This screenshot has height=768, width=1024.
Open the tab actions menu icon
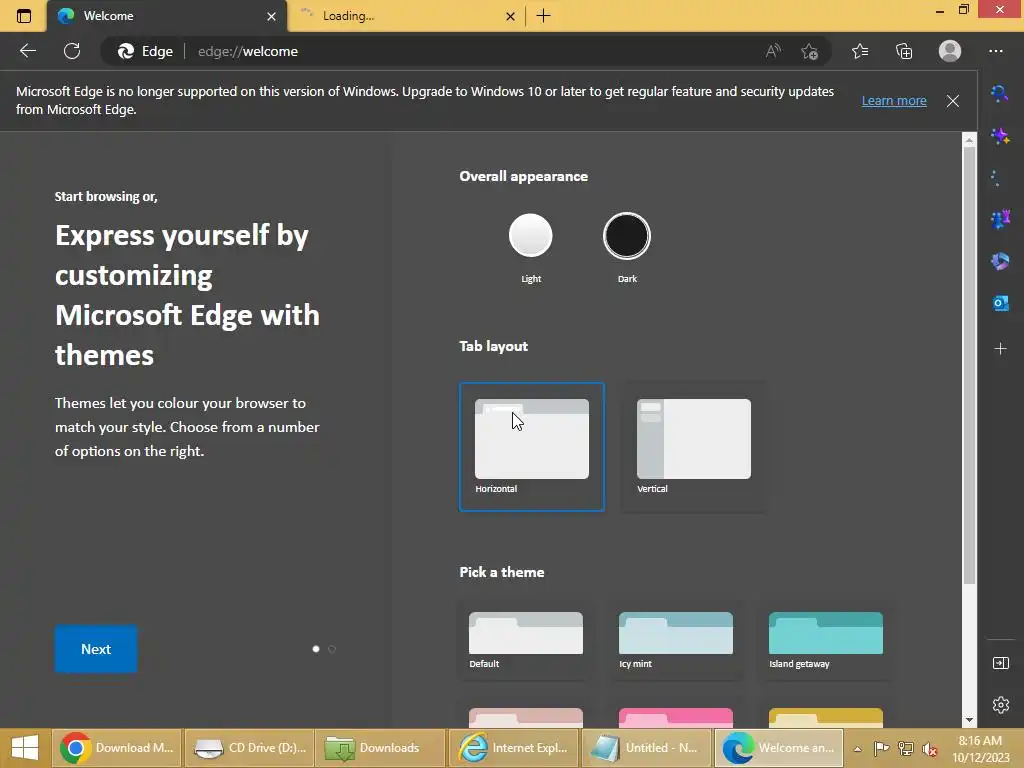coord(24,16)
